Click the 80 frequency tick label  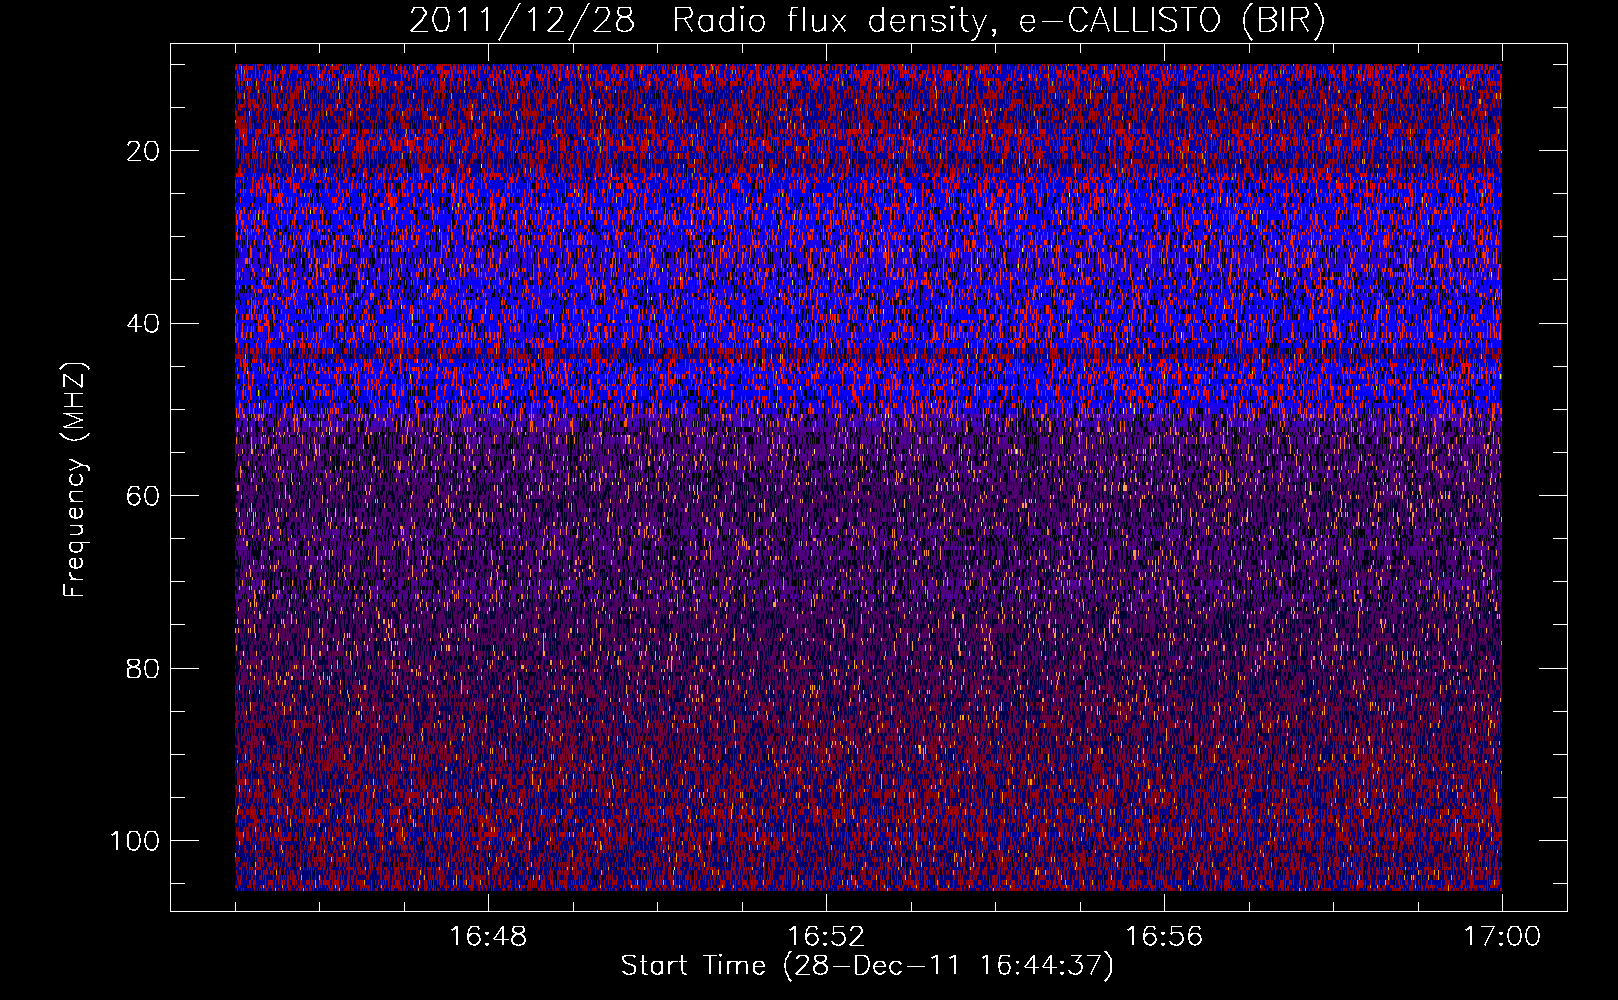144,669
